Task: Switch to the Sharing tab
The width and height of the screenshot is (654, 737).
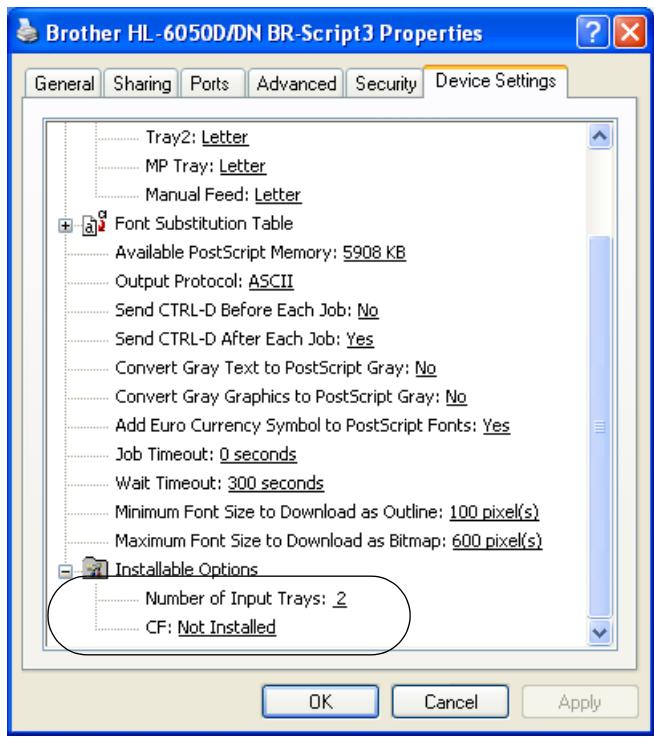Action: pos(142,84)
